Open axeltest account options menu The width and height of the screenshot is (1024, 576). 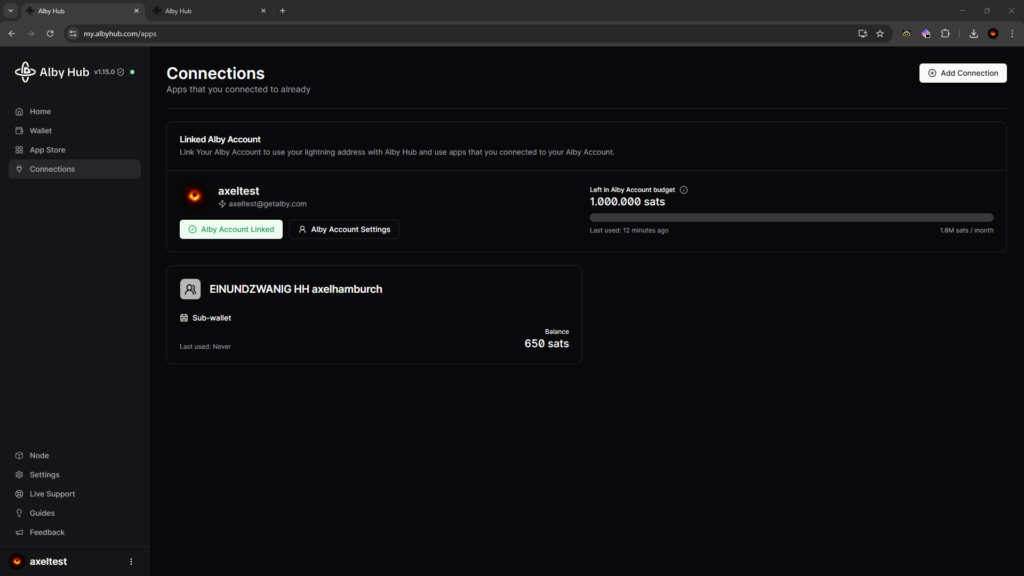click(x=131, y=562)
